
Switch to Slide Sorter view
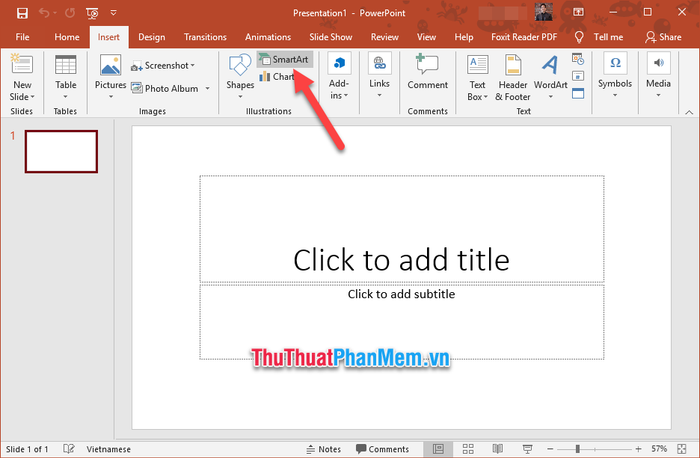466,449
